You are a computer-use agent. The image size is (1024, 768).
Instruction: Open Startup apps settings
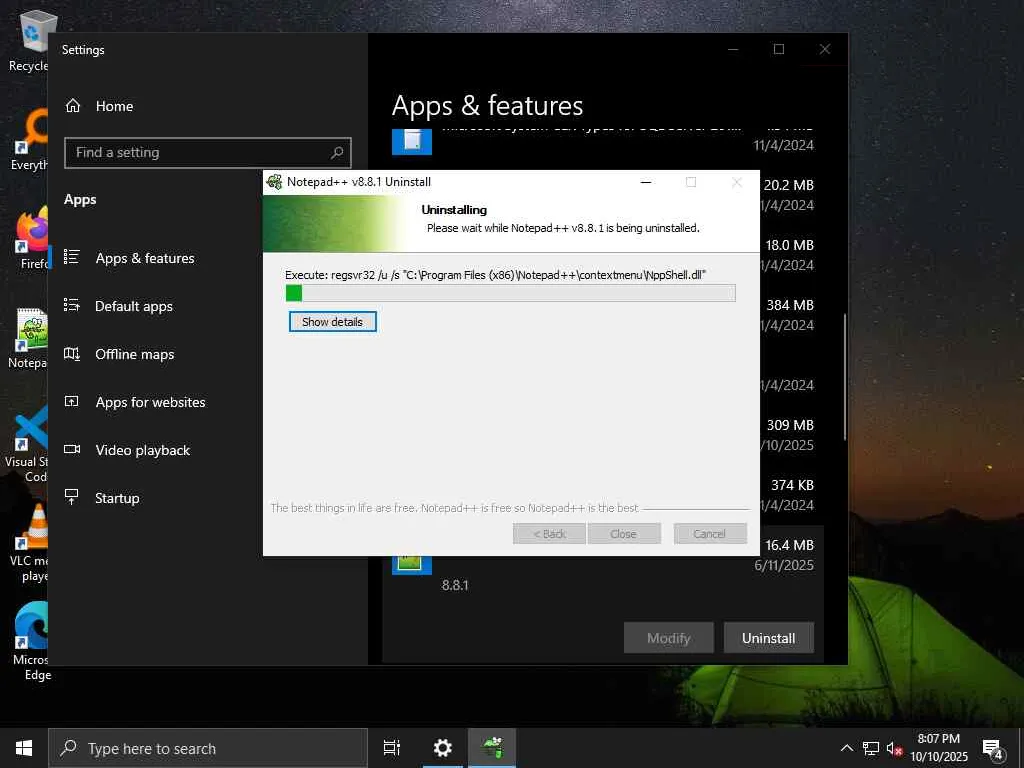pyautogui.click(x=117, y=498)
